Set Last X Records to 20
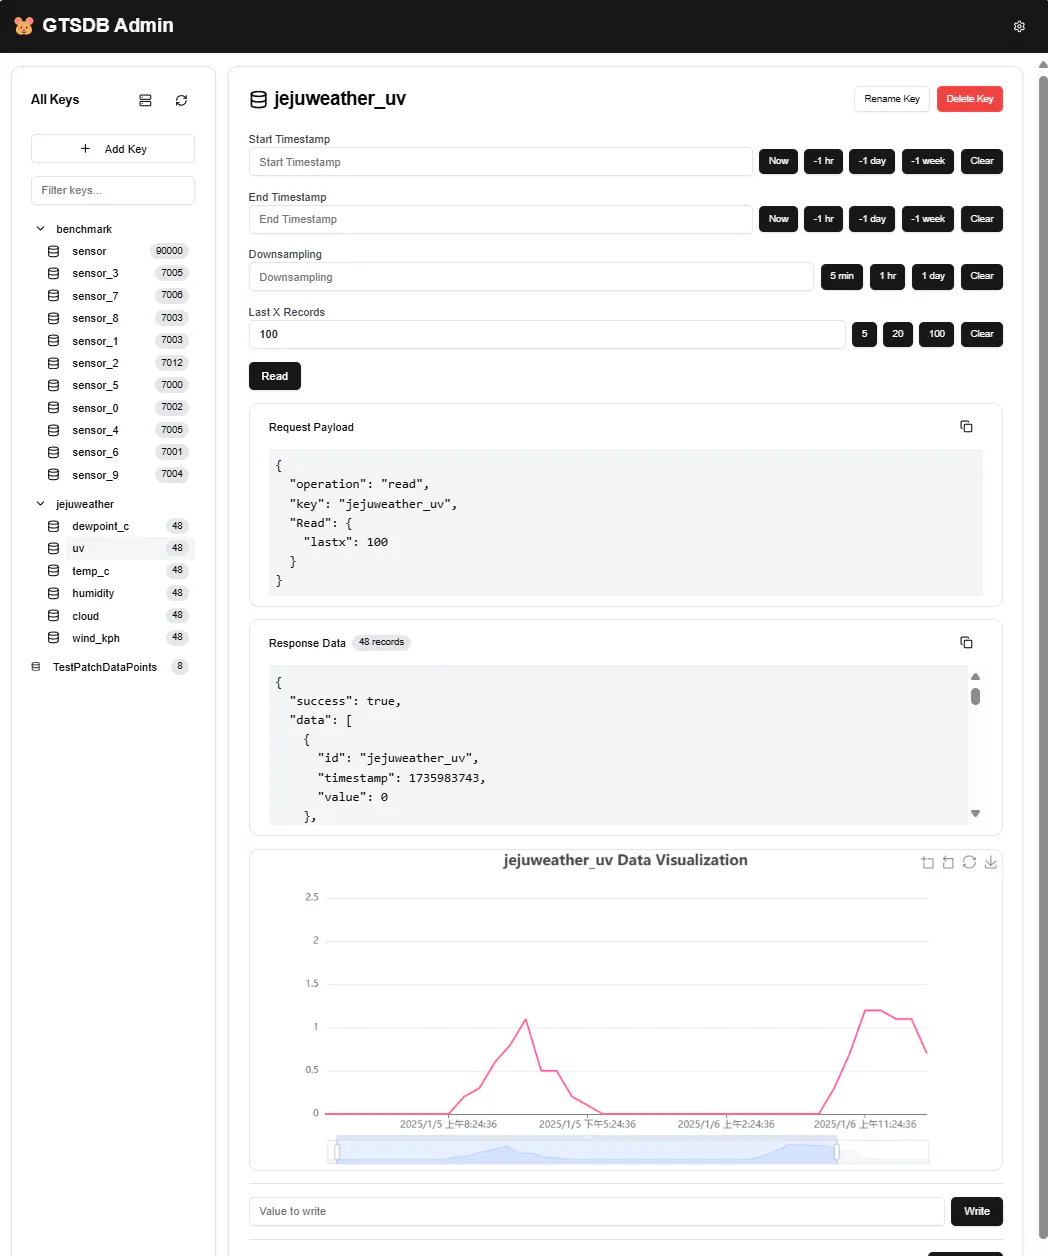 click(898, 334)
